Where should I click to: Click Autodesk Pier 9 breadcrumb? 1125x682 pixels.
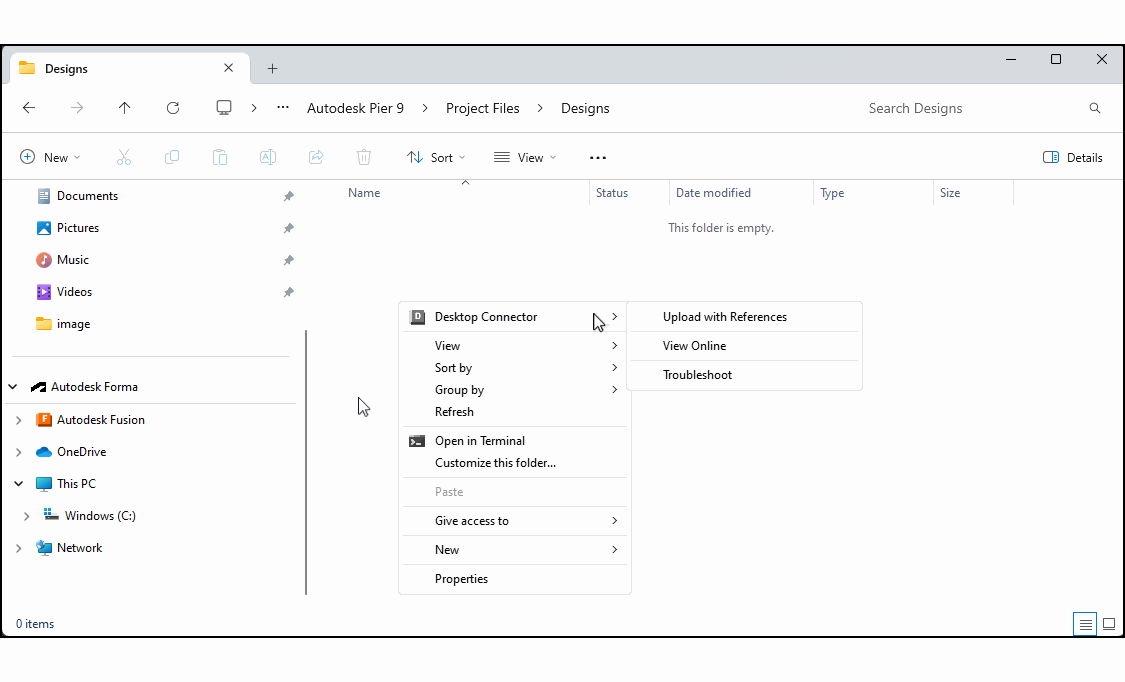(x=355, y=108)
